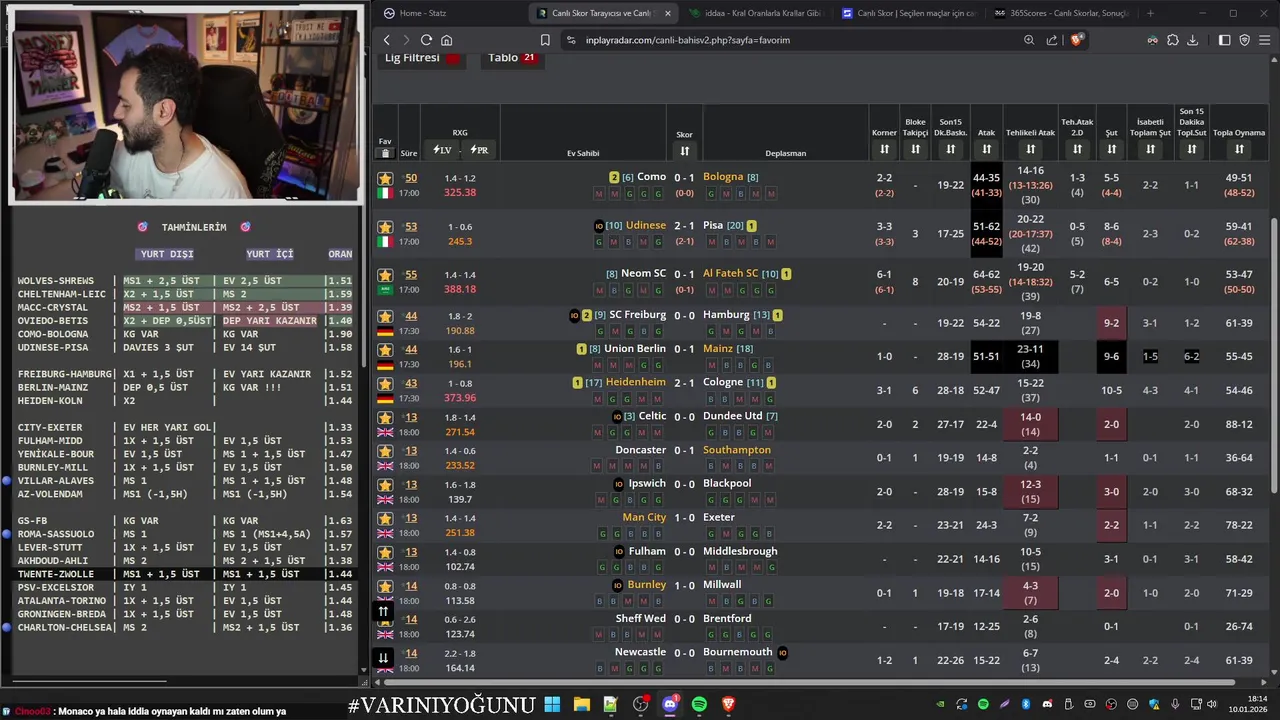Click the address bar URL
The height and width of the screenshot is (720, 1280).
click(x=688, y=40)
